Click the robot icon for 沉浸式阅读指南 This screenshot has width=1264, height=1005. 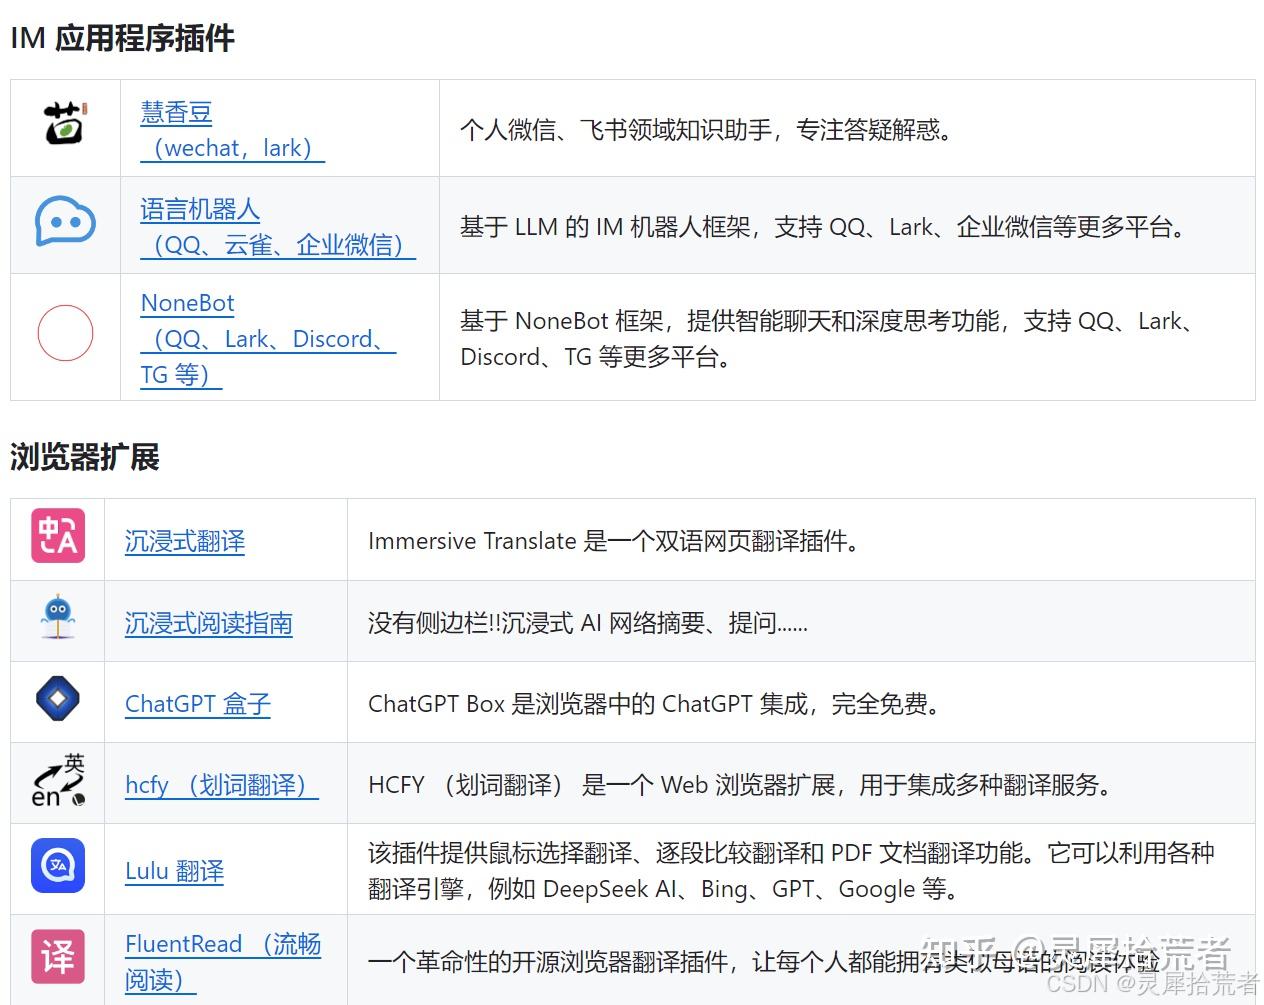tap(58, 618)
